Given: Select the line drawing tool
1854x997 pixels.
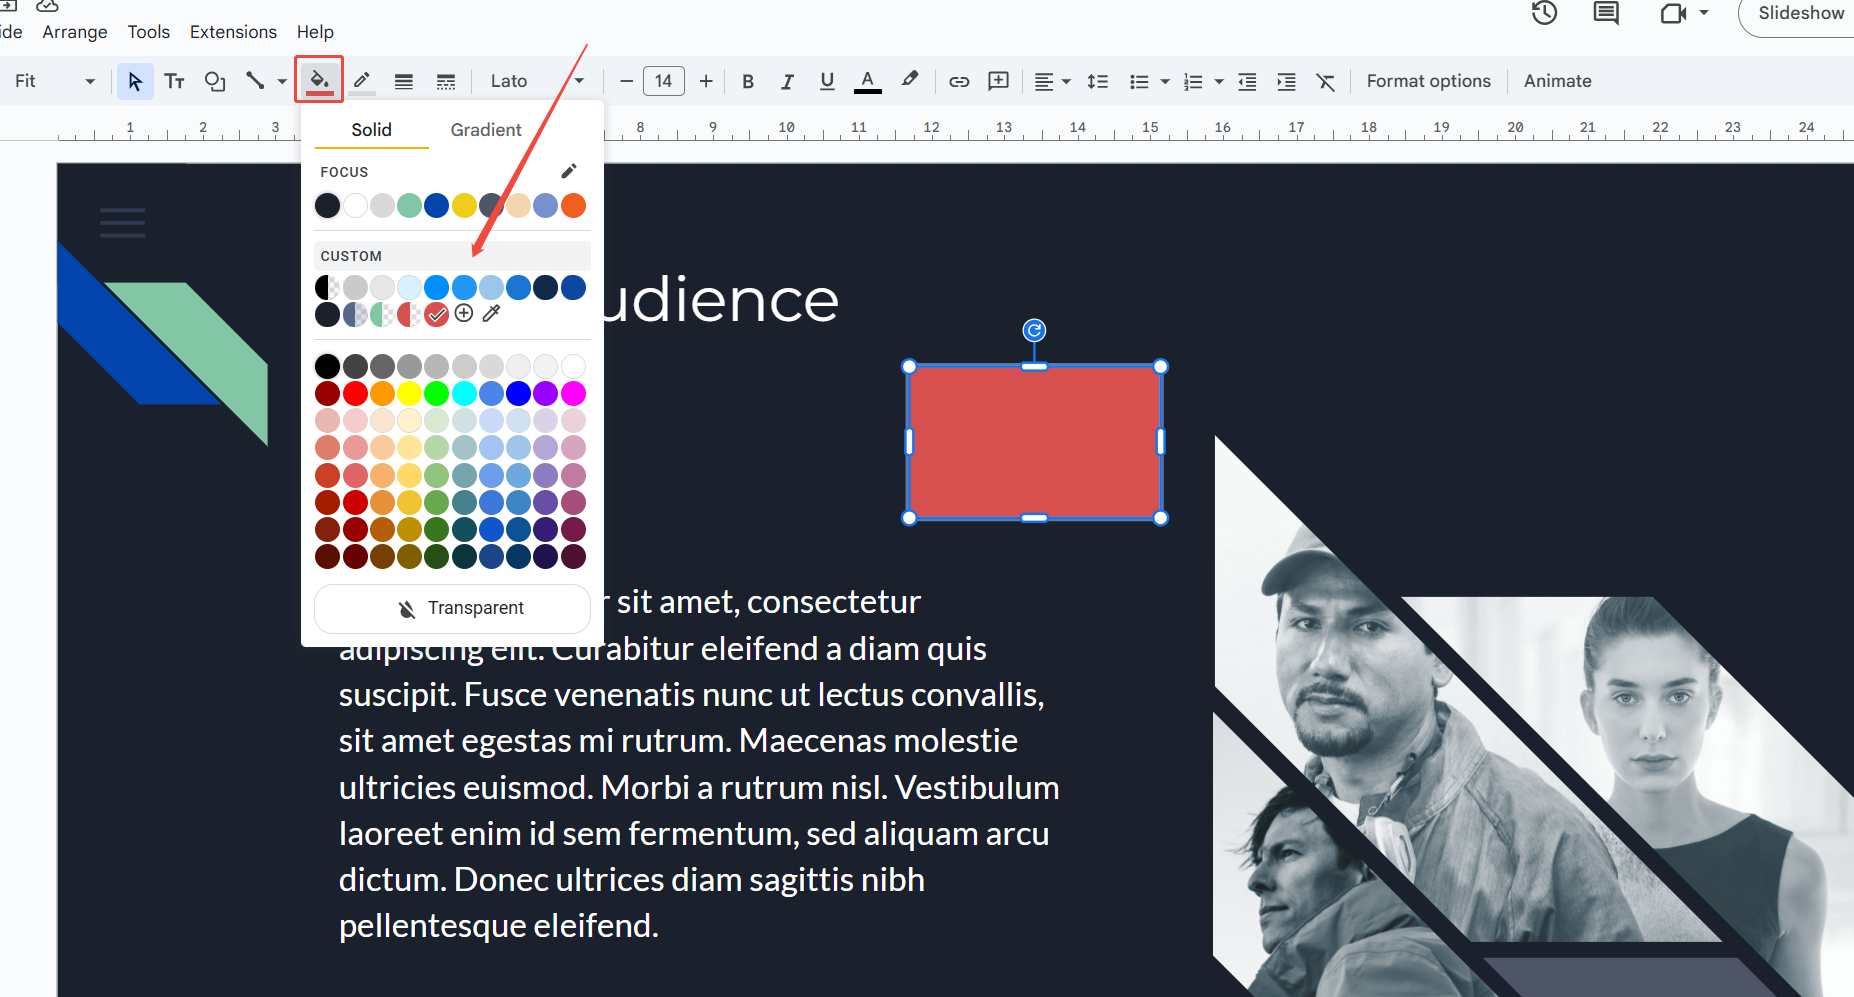Looking at the screenshot, I should coord(257,81).
